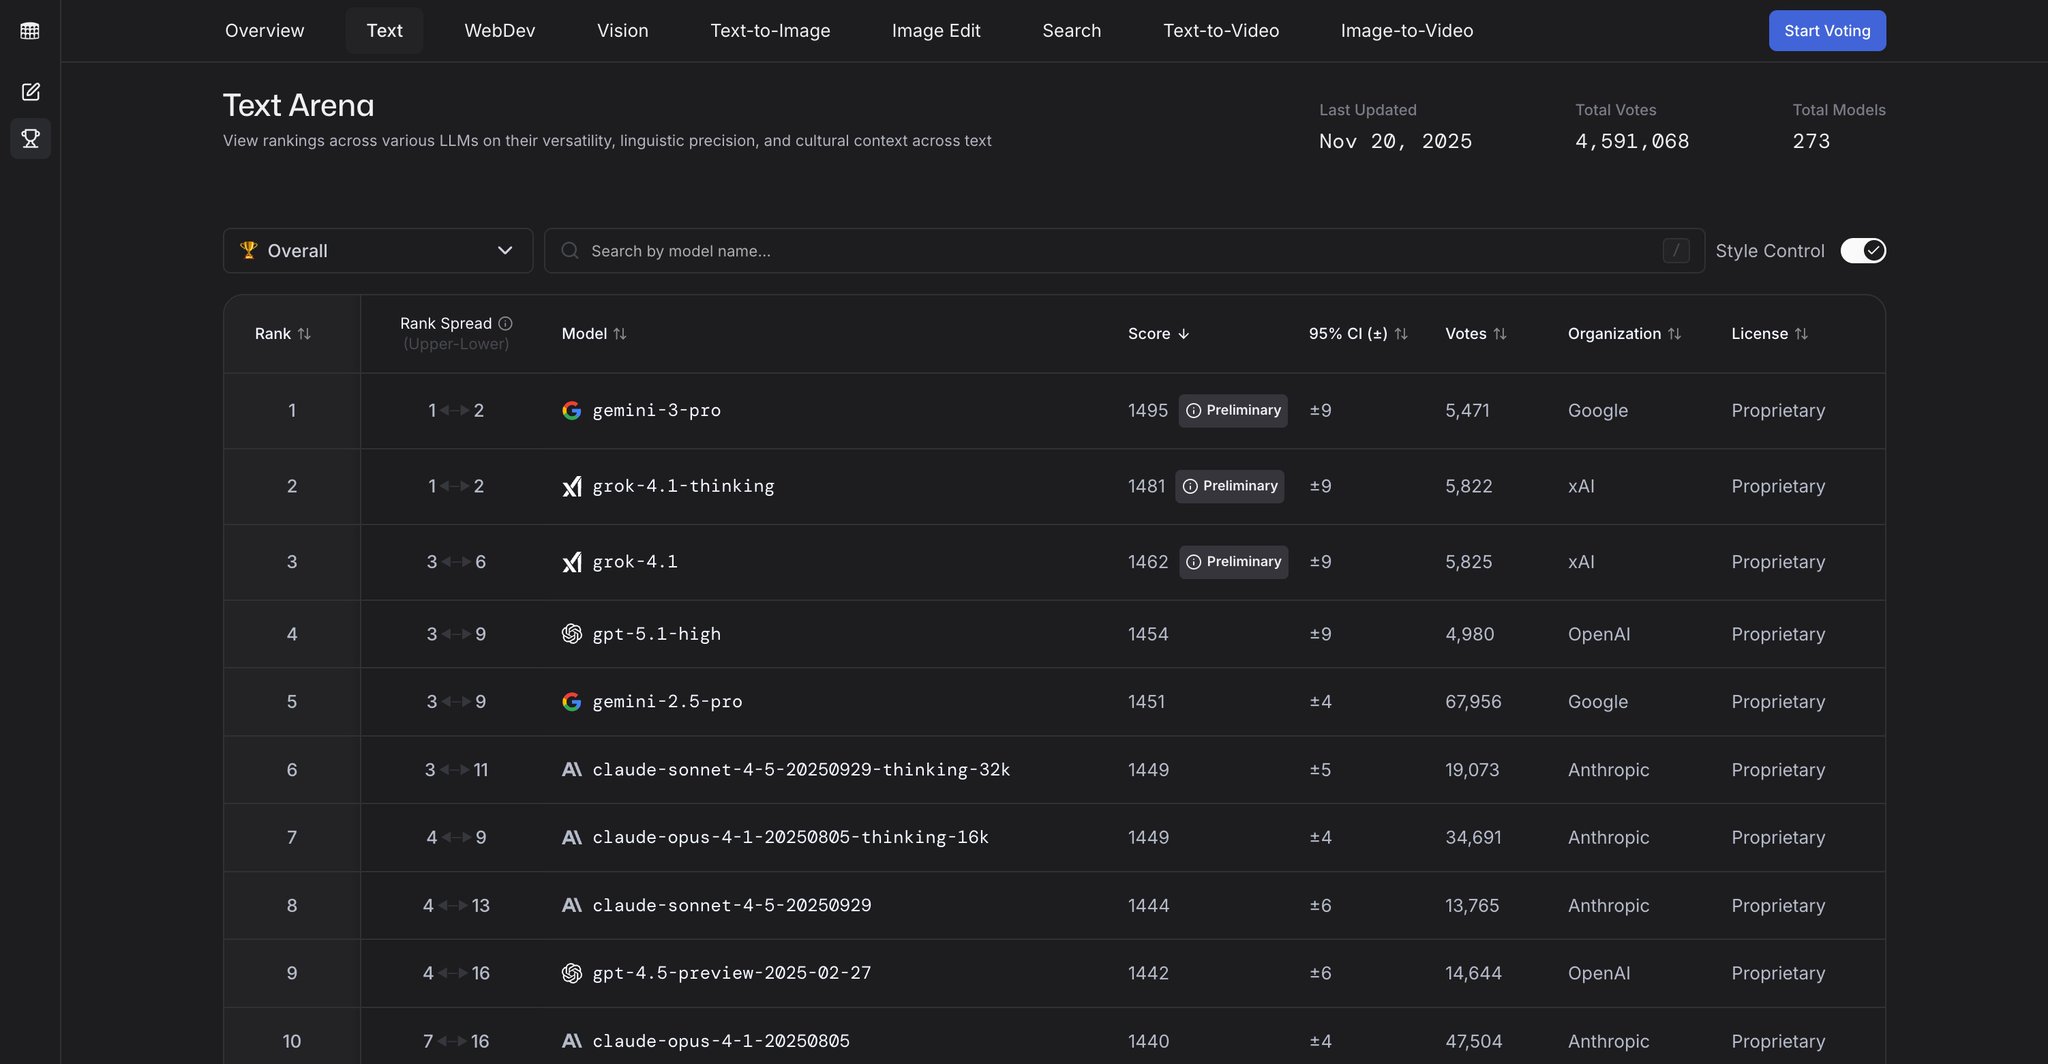Click votes value 47,504
2048x1064 pixels.
[x=1473, y=1041]
